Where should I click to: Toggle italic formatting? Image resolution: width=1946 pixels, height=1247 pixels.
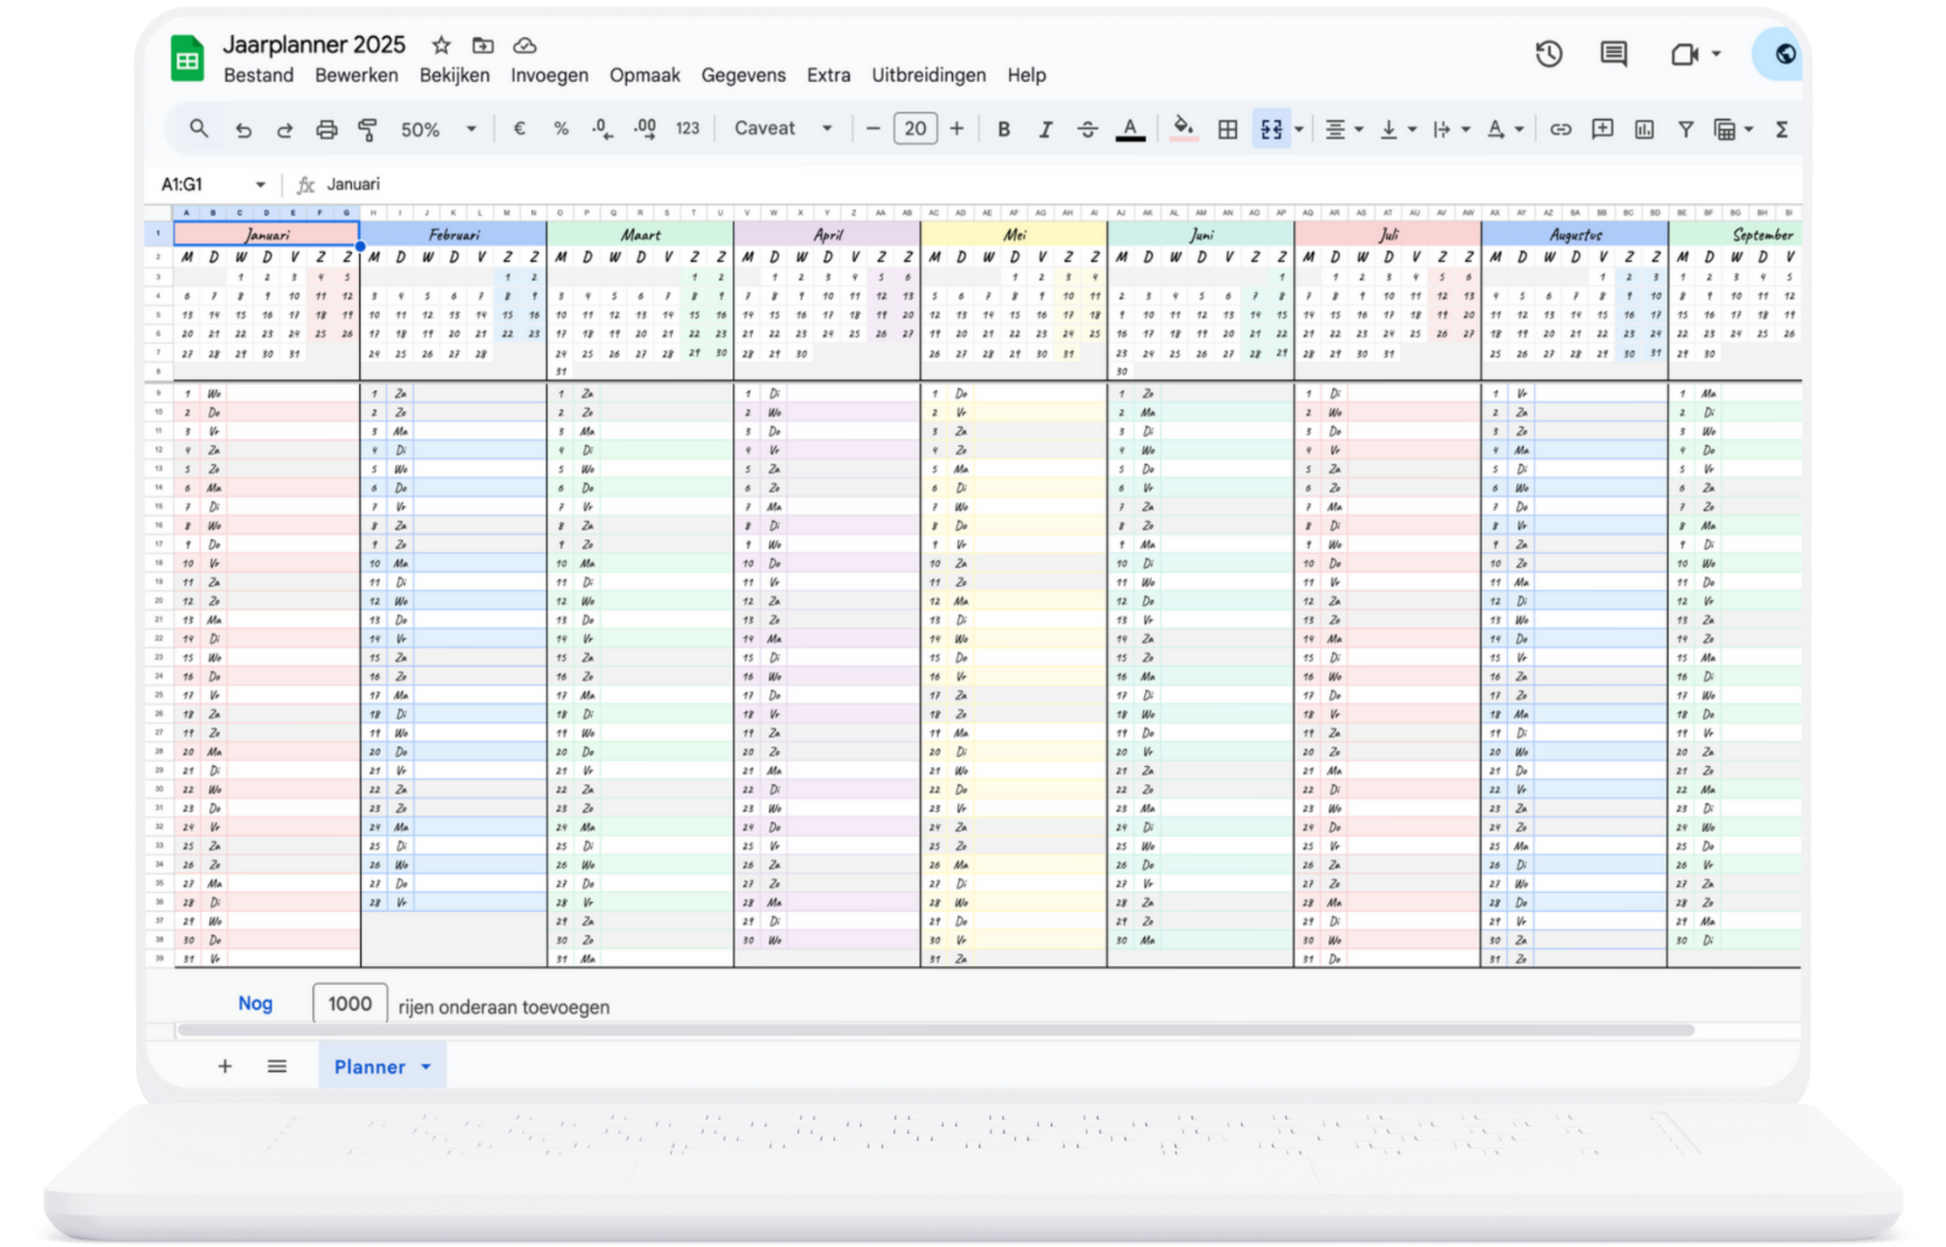click(1046, 129)
